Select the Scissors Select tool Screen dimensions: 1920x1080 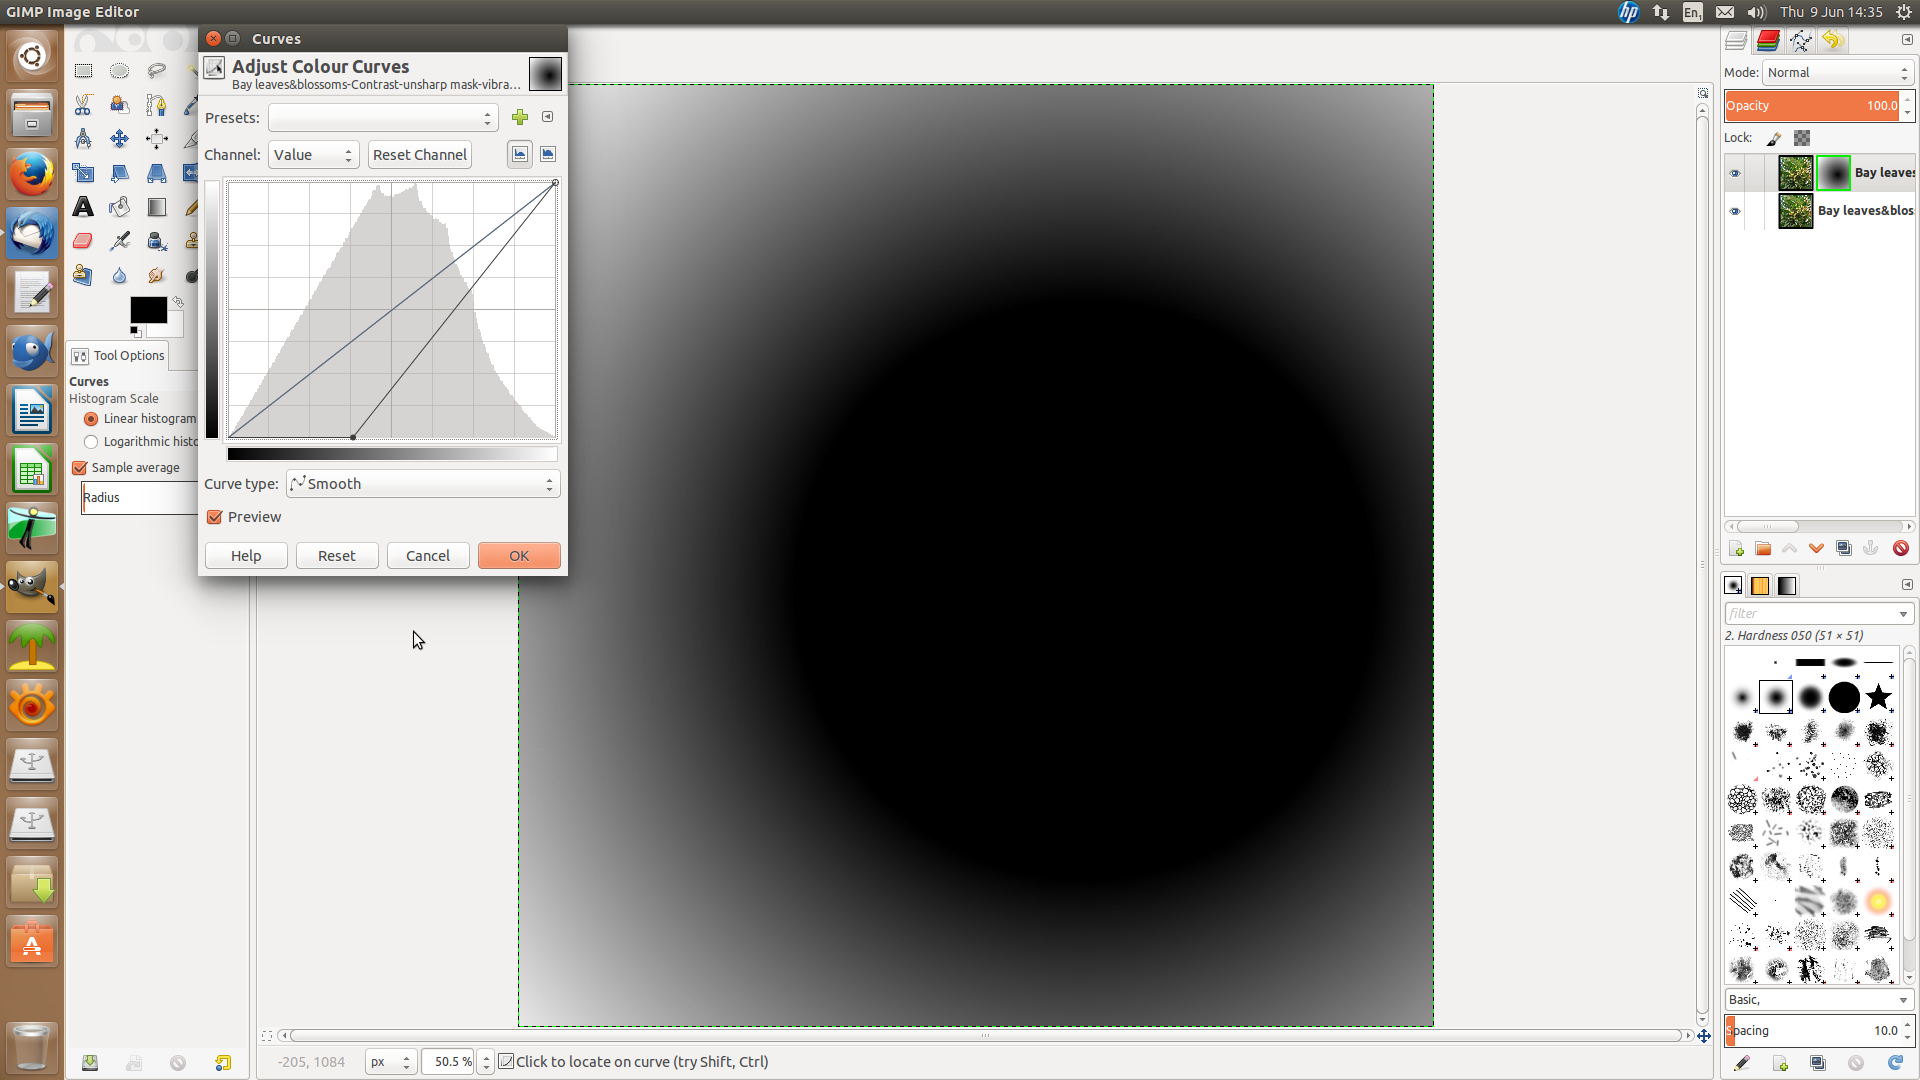click(x=83, y=105)
